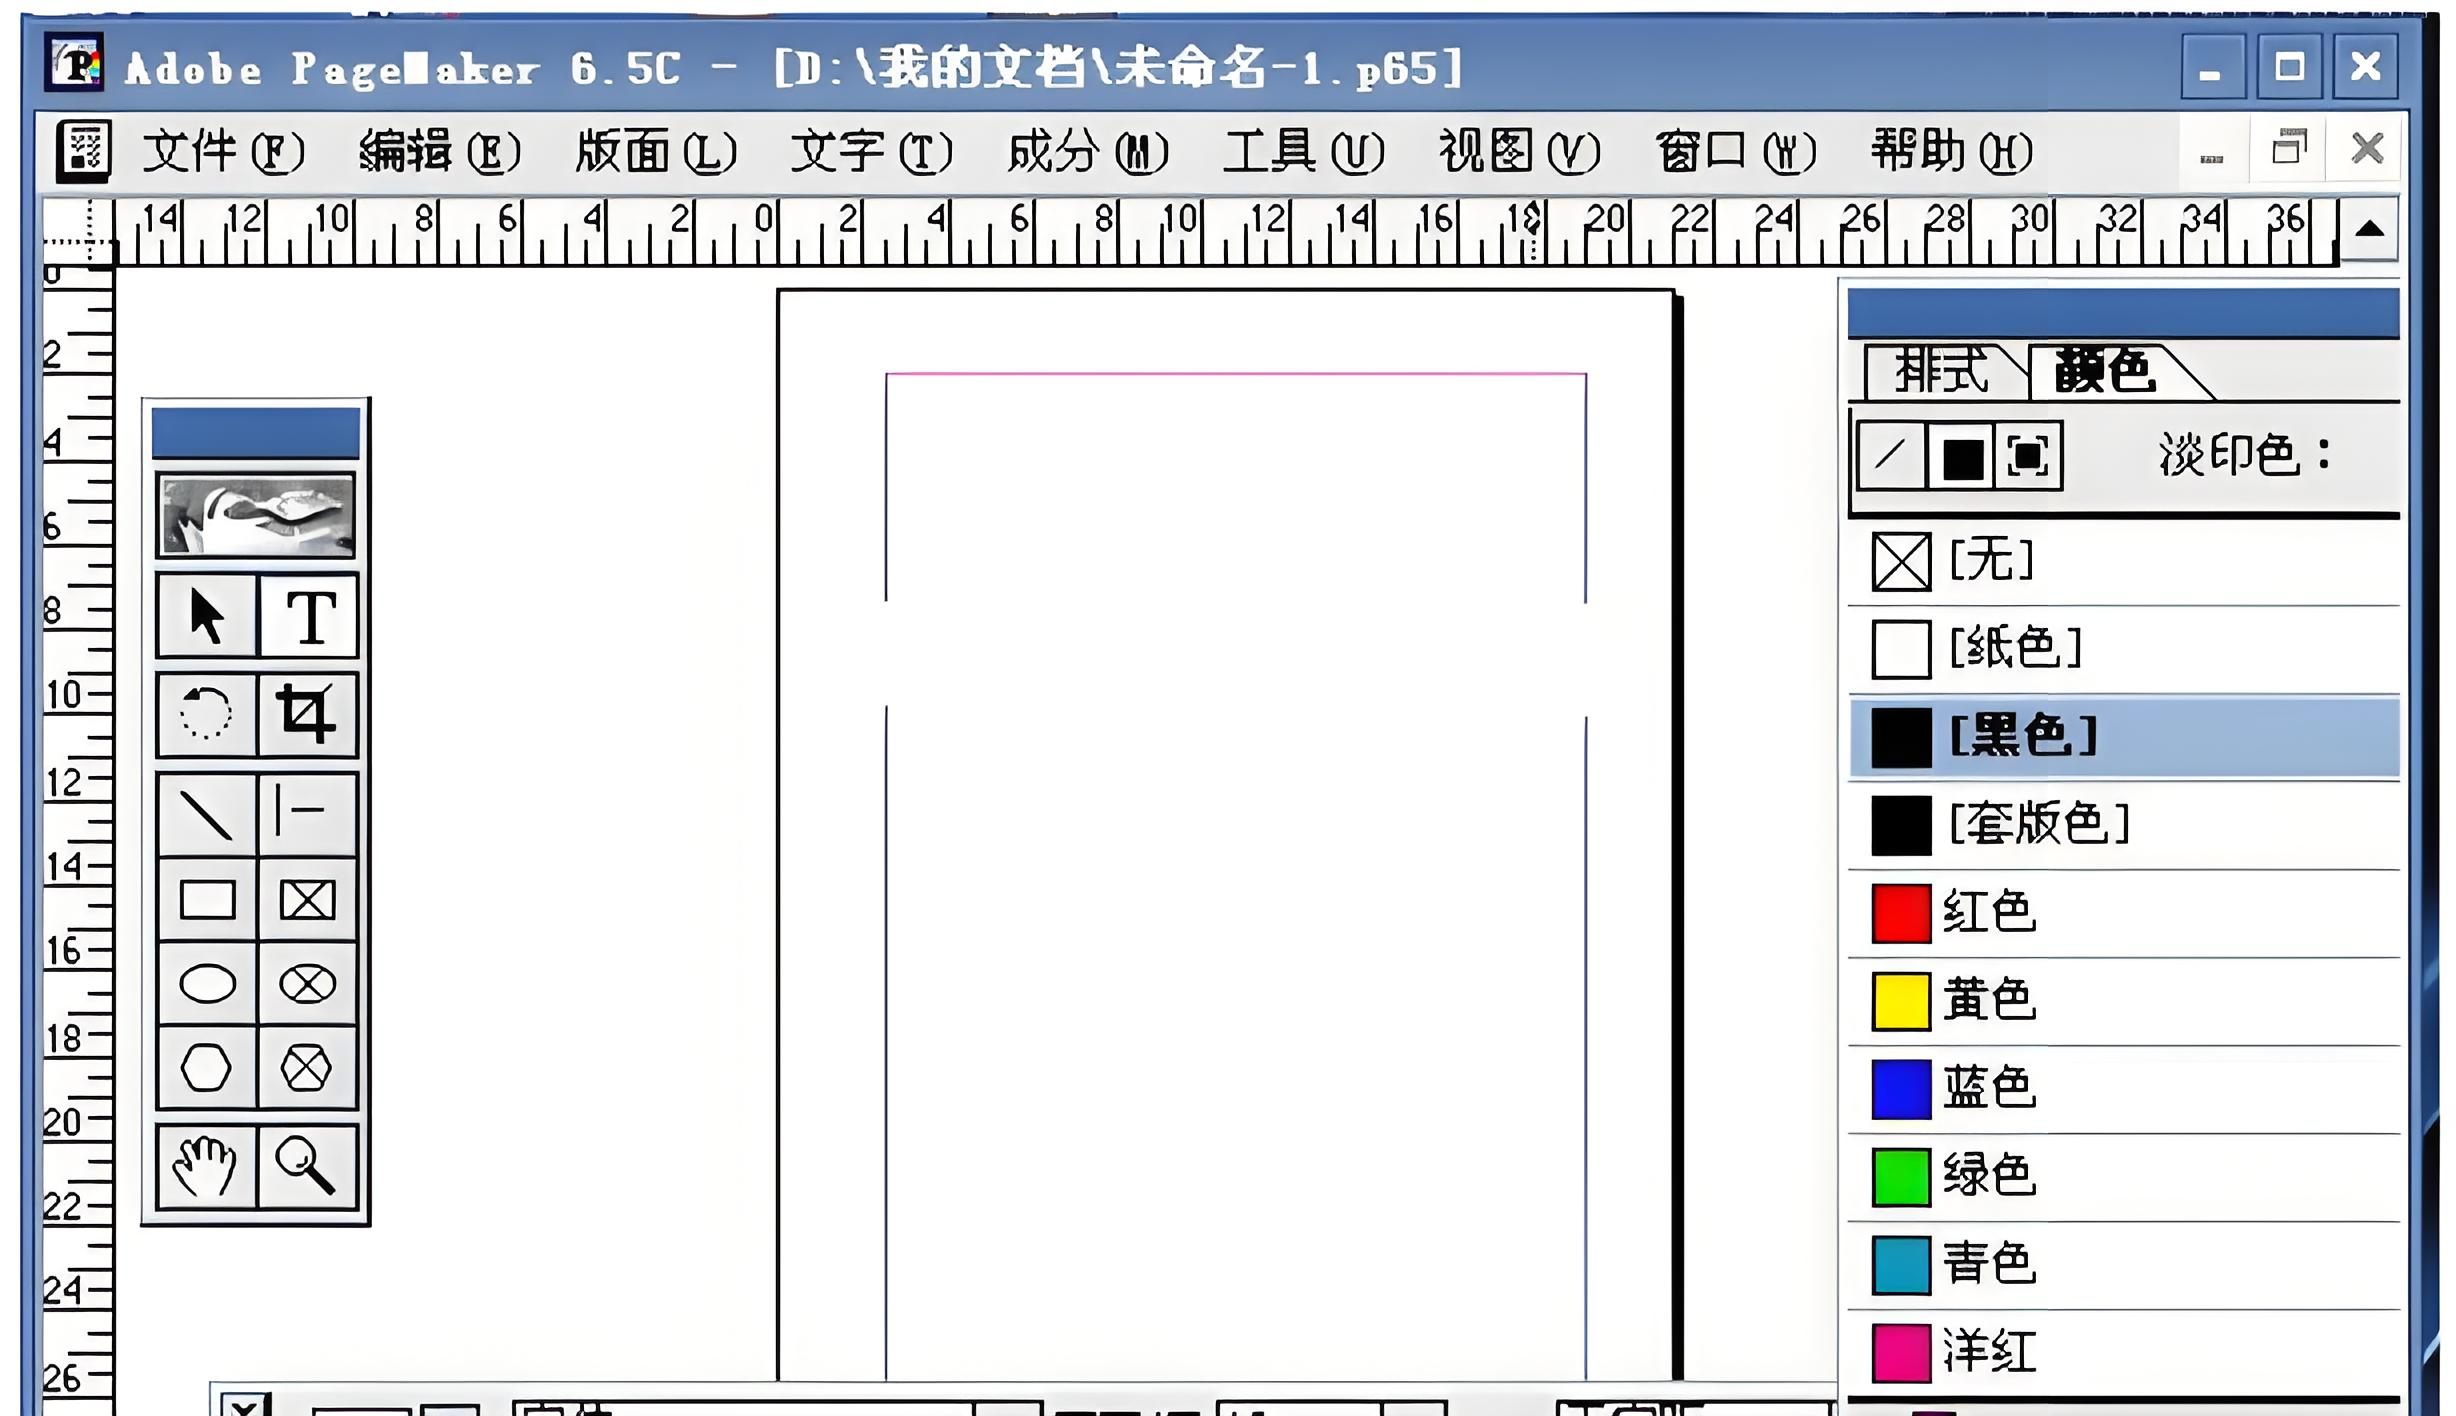Toggle the Both stroke and fill button
The width and height of the screenshot is (2456, 1416).
[2028, 457]
